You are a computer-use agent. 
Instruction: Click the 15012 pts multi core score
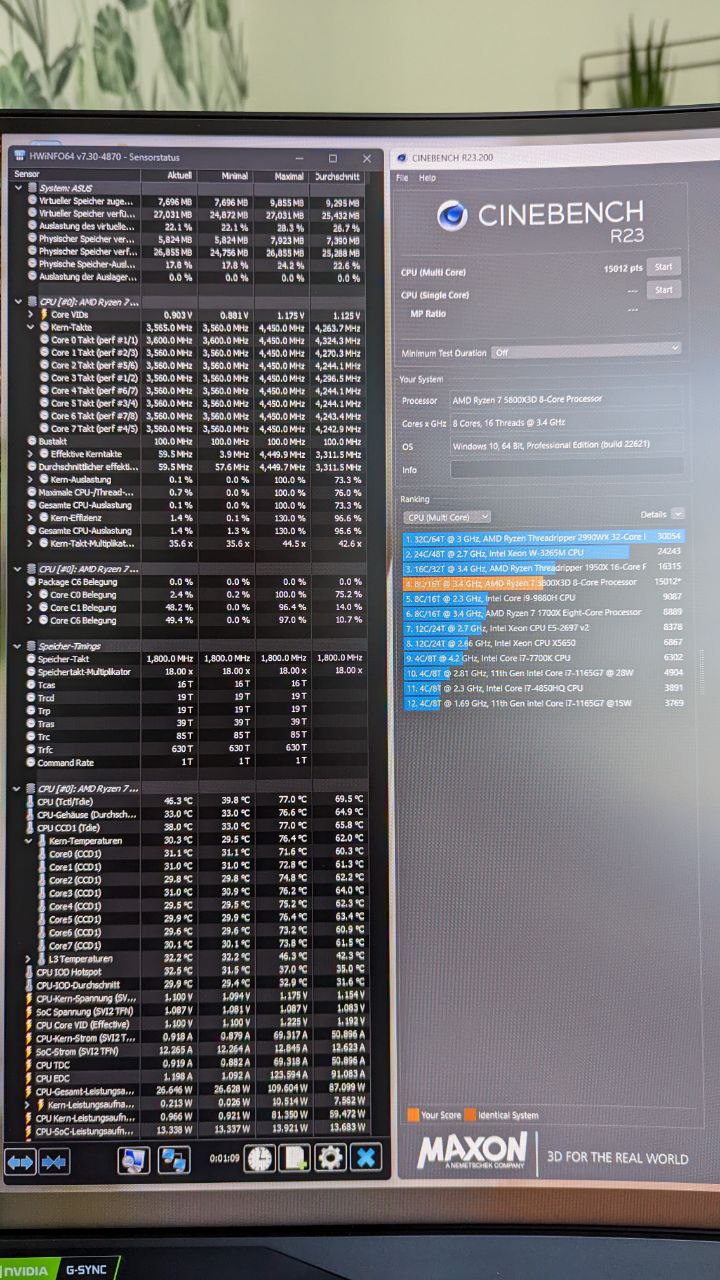point(623,269)
